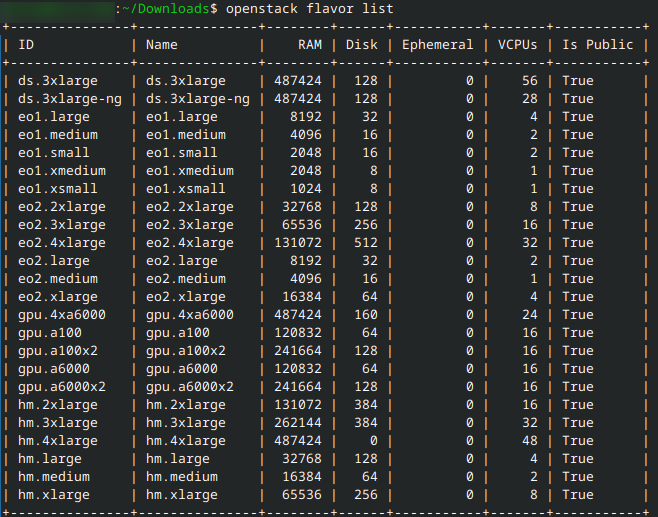658x517 pixels.
Task: Click Ephemeral value 0 in eo1.medium row
Action: pos(470,135)
